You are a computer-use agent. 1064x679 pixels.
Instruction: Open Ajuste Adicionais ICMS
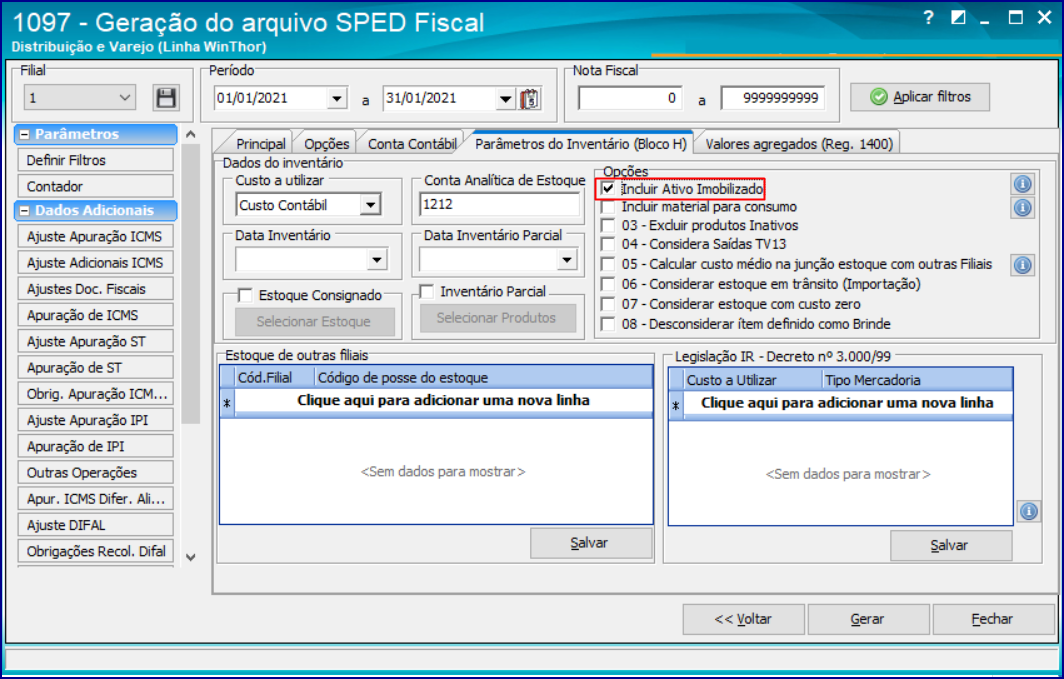[95, 263]
